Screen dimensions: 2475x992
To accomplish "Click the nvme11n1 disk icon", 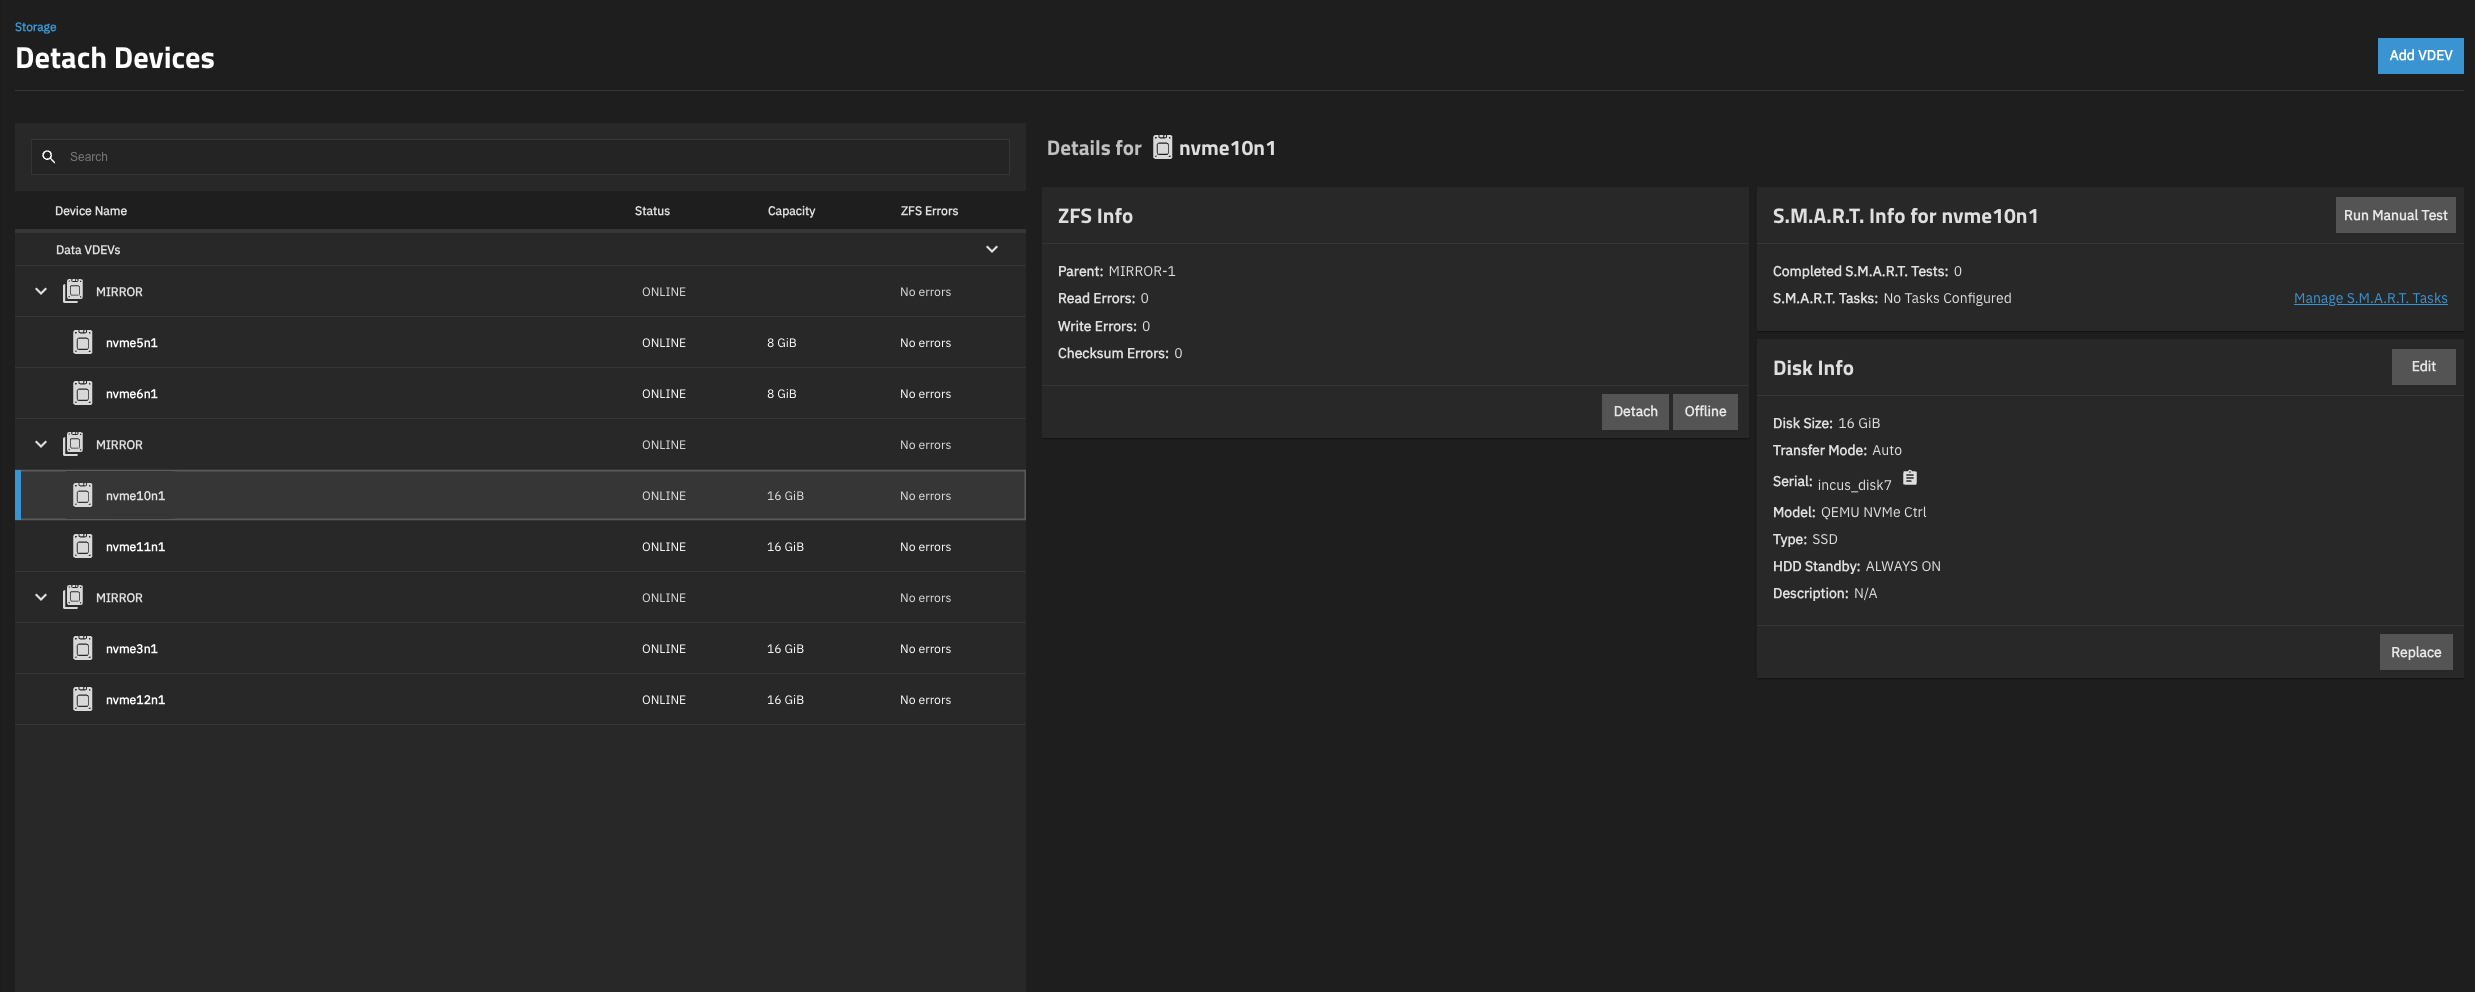I will pos(83,546).
